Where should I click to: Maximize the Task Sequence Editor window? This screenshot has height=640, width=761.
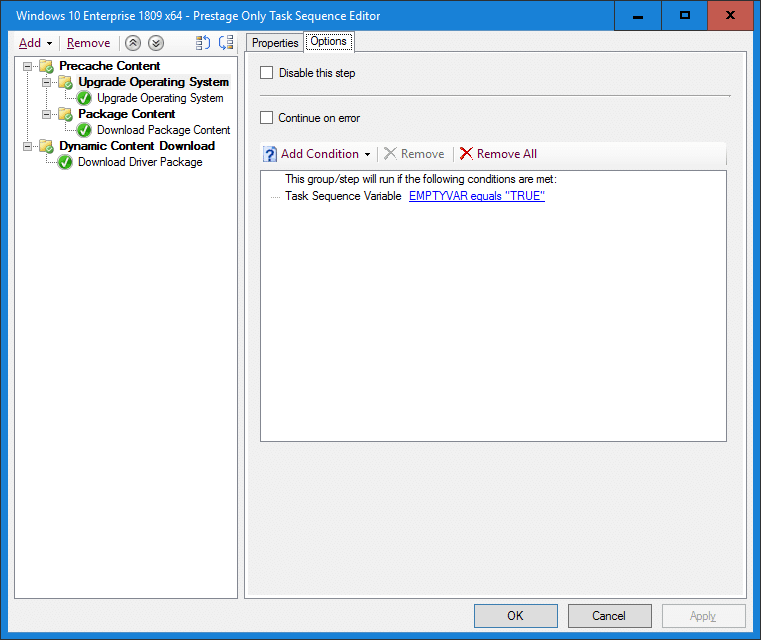[684, 16]
